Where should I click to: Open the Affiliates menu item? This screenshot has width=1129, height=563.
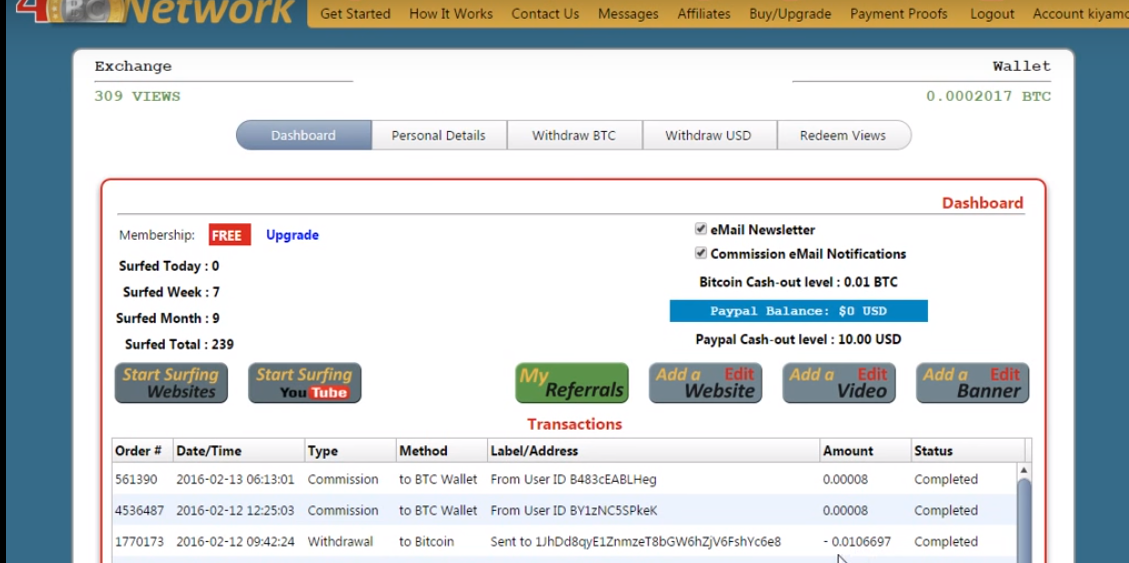point(703,14)
